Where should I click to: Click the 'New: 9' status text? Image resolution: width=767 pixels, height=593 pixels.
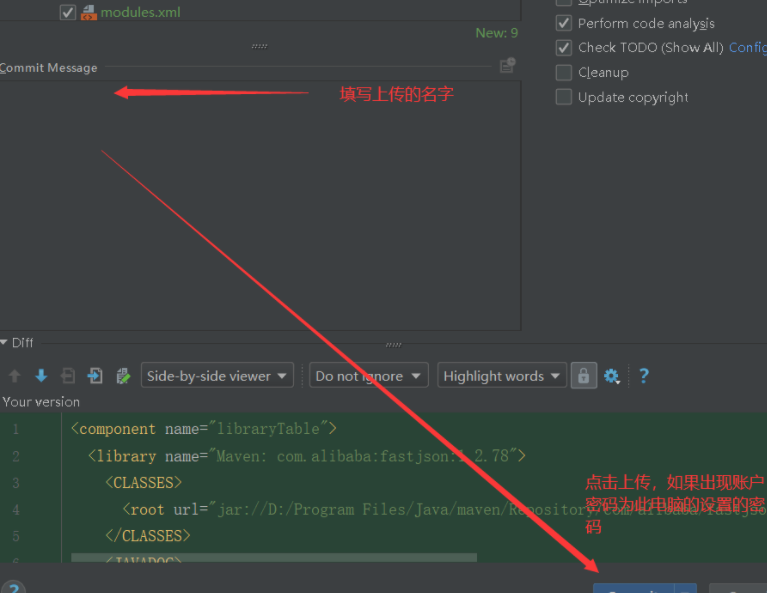coord(496,33)
